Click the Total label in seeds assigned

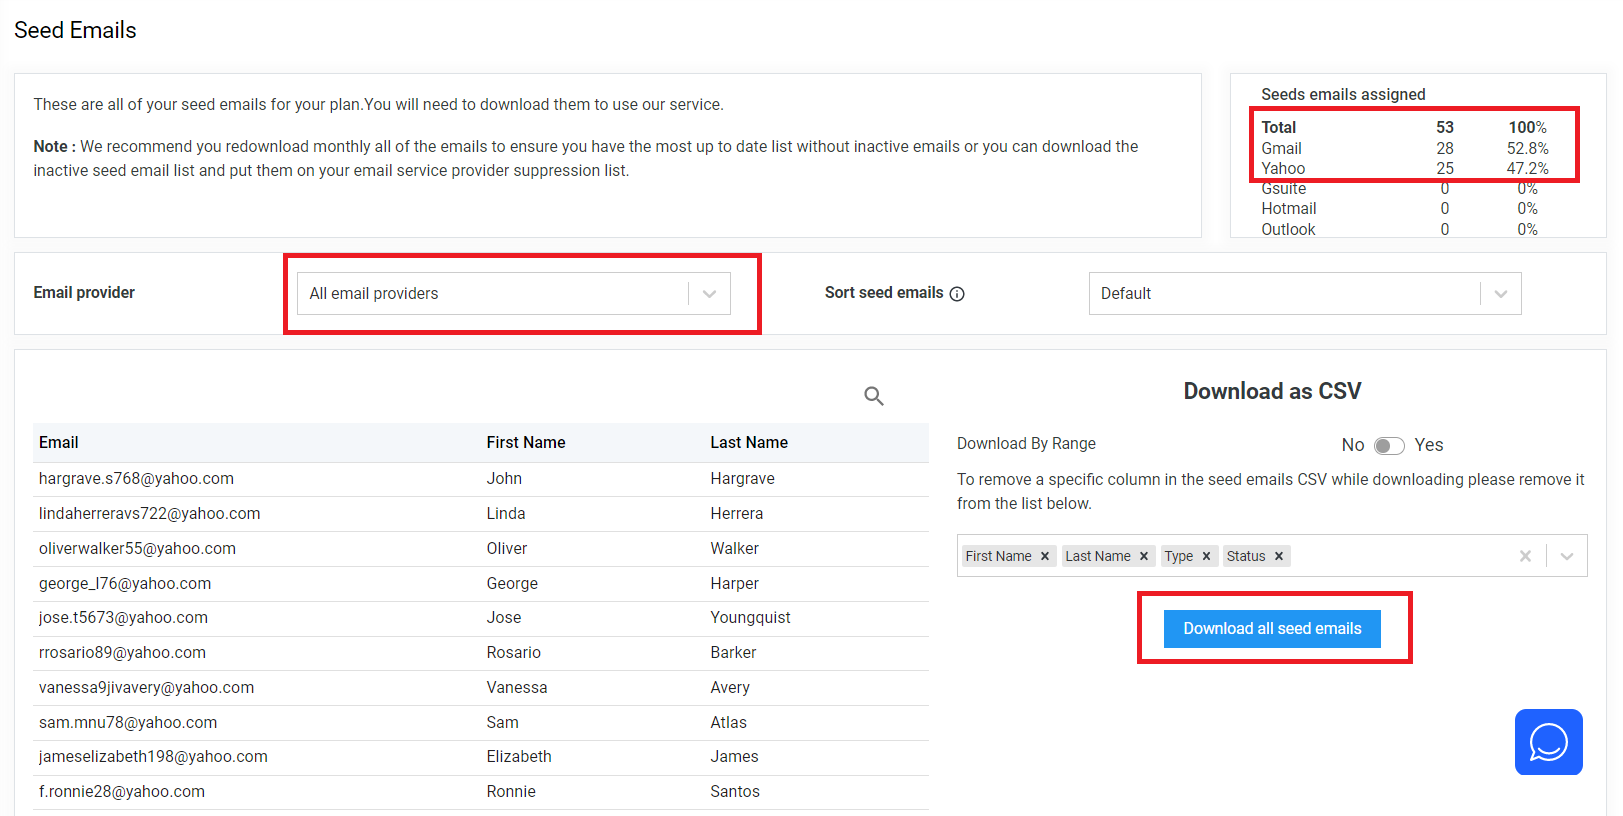click(x=1279, y=127)
